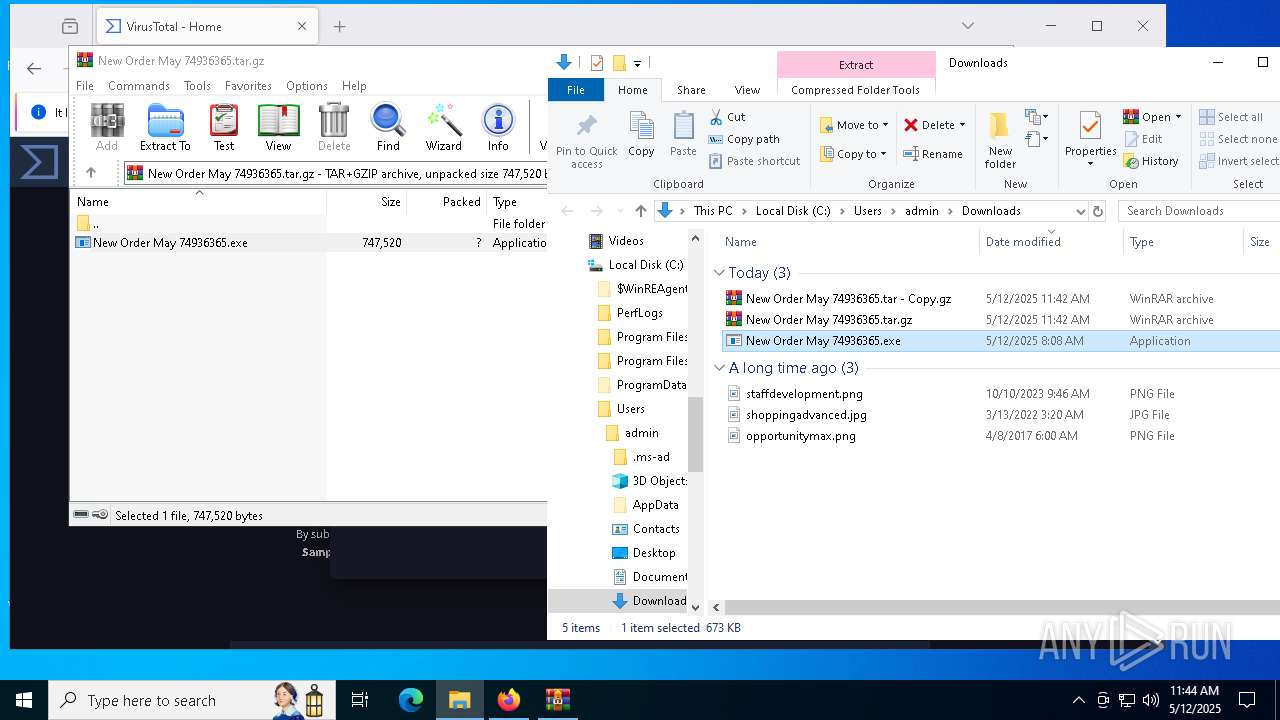Screen dimensions: 1280x720
Task: Open Microsoft Edge from the taskbar
Action: pos(411,700)
